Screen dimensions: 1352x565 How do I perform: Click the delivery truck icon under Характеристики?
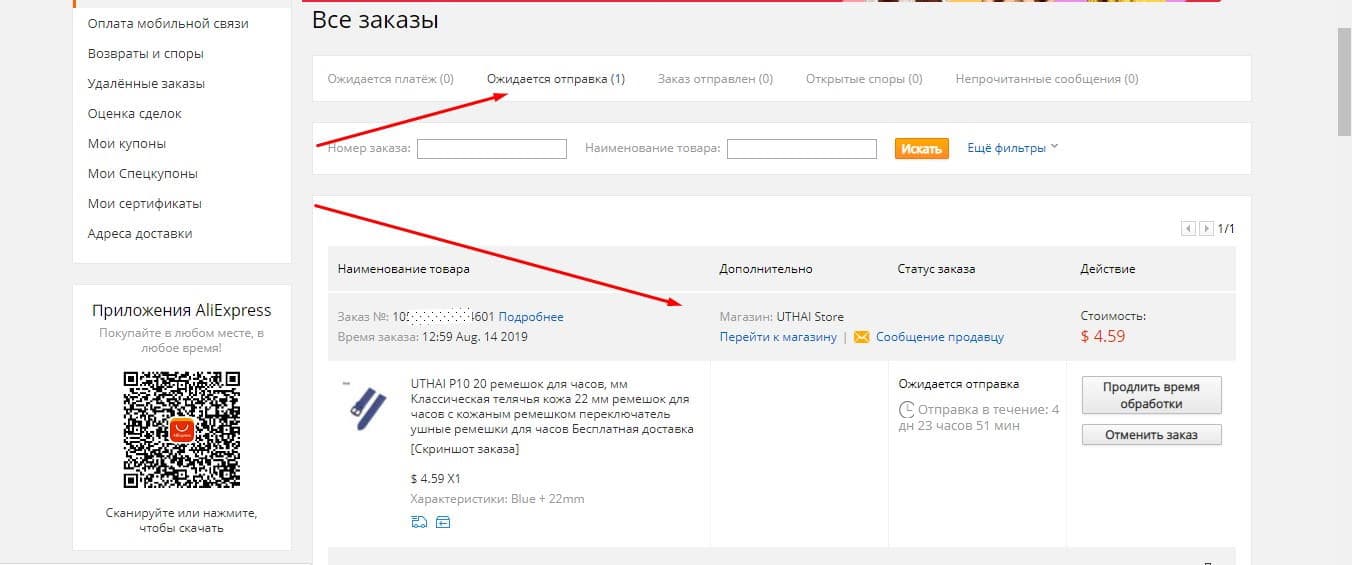[419, 522]
